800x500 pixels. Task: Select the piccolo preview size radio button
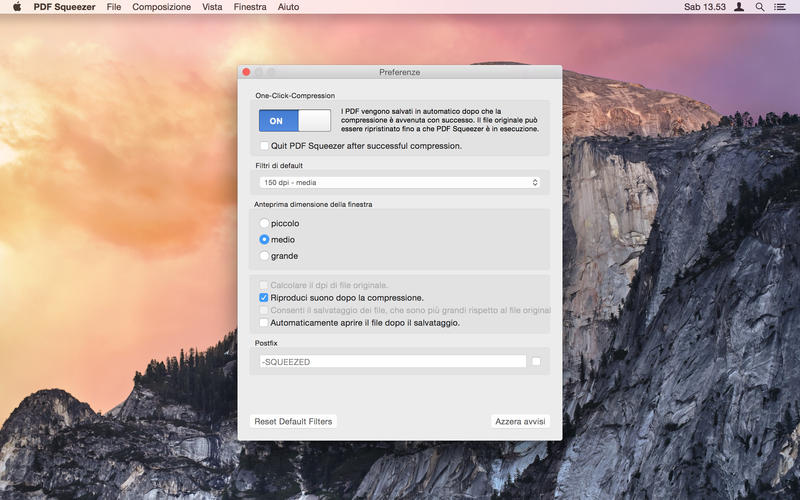264,223
